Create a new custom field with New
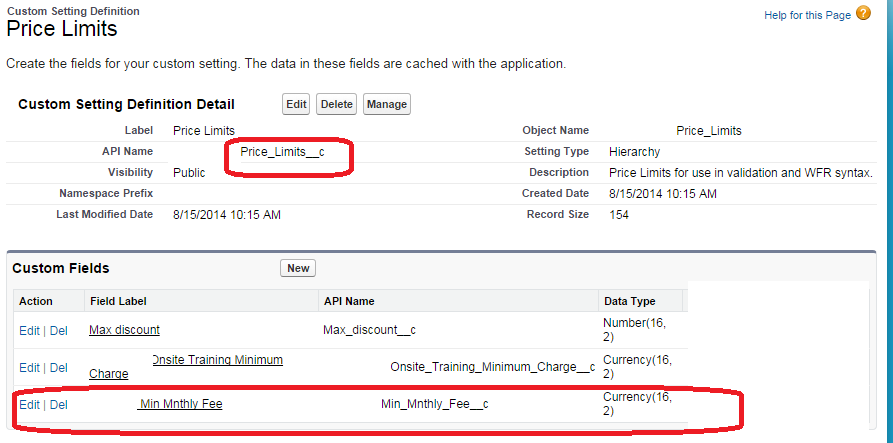 298,268
